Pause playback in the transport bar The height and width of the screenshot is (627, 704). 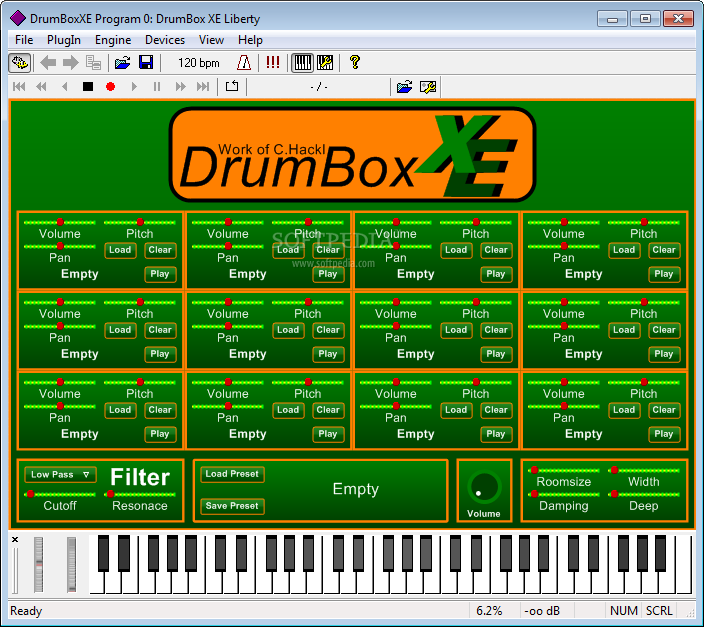click(x=157, y=86)
